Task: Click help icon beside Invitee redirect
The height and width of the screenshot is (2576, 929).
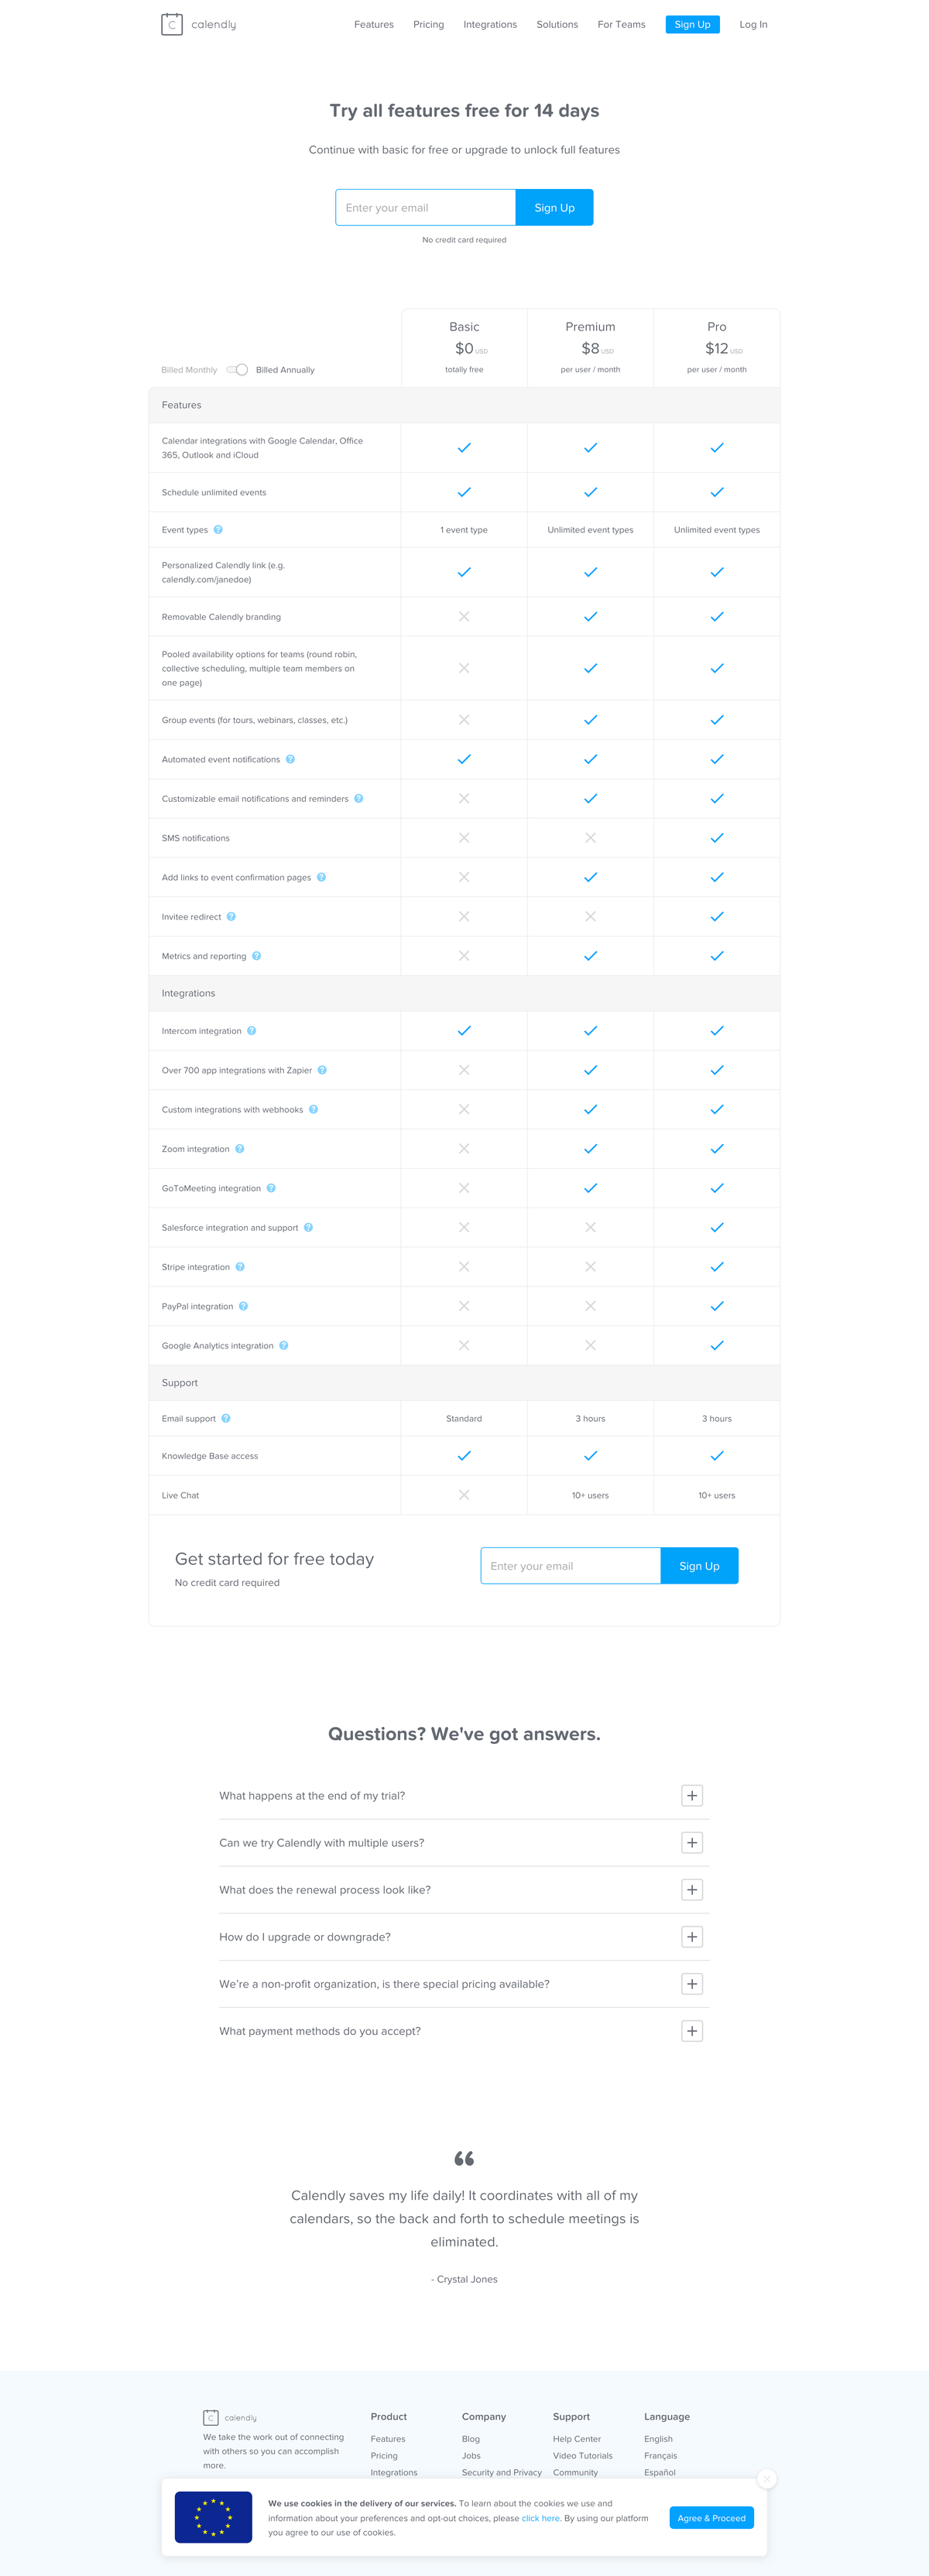Action: pos(231,917)
